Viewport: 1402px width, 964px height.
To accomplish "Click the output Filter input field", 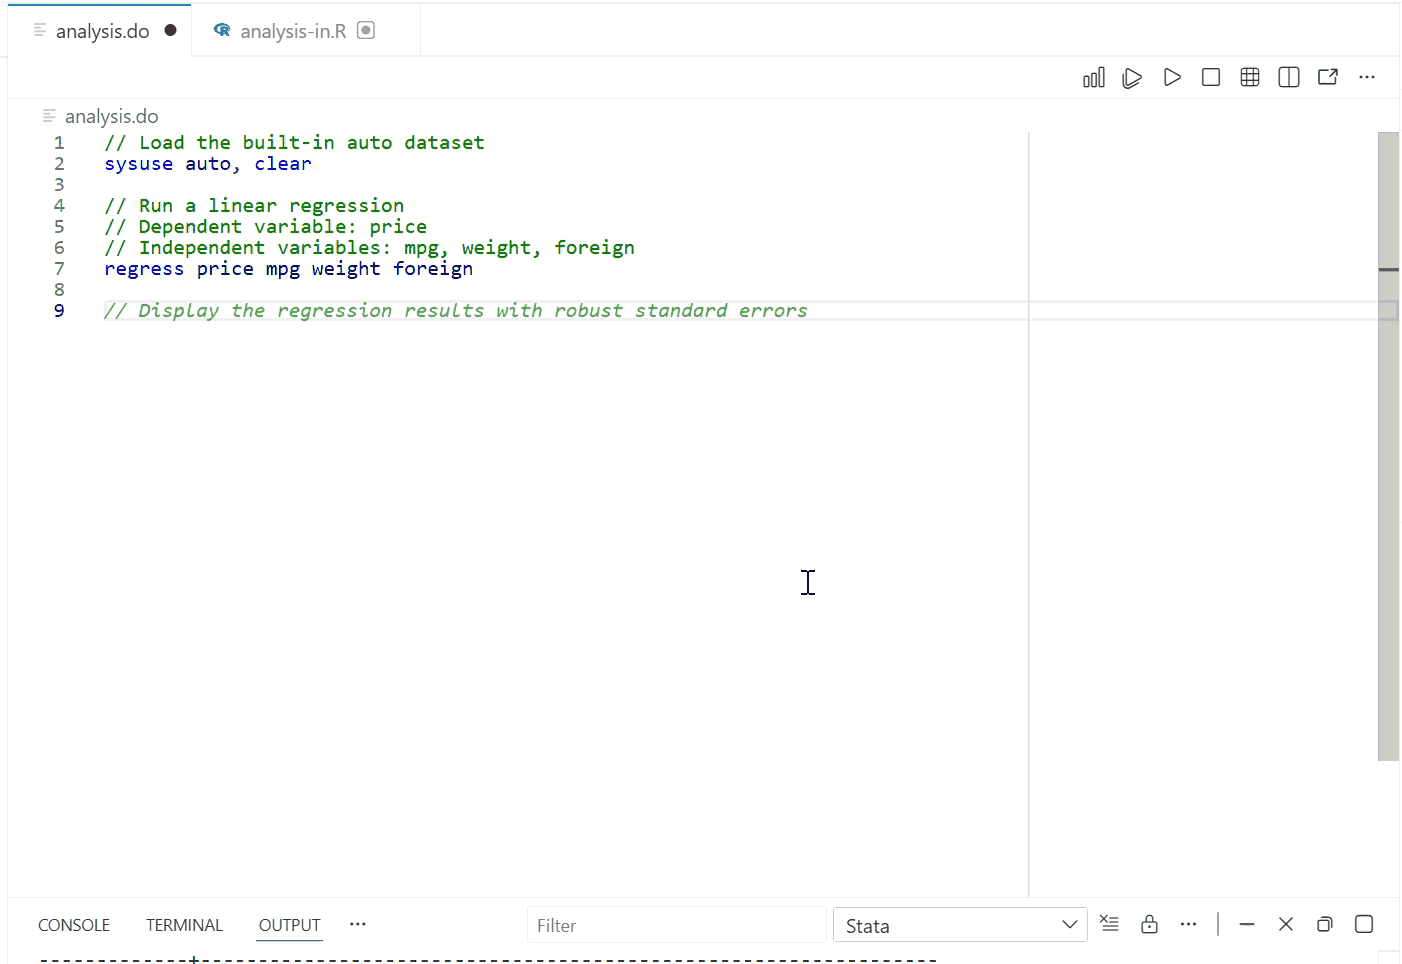I will point(675,926).
